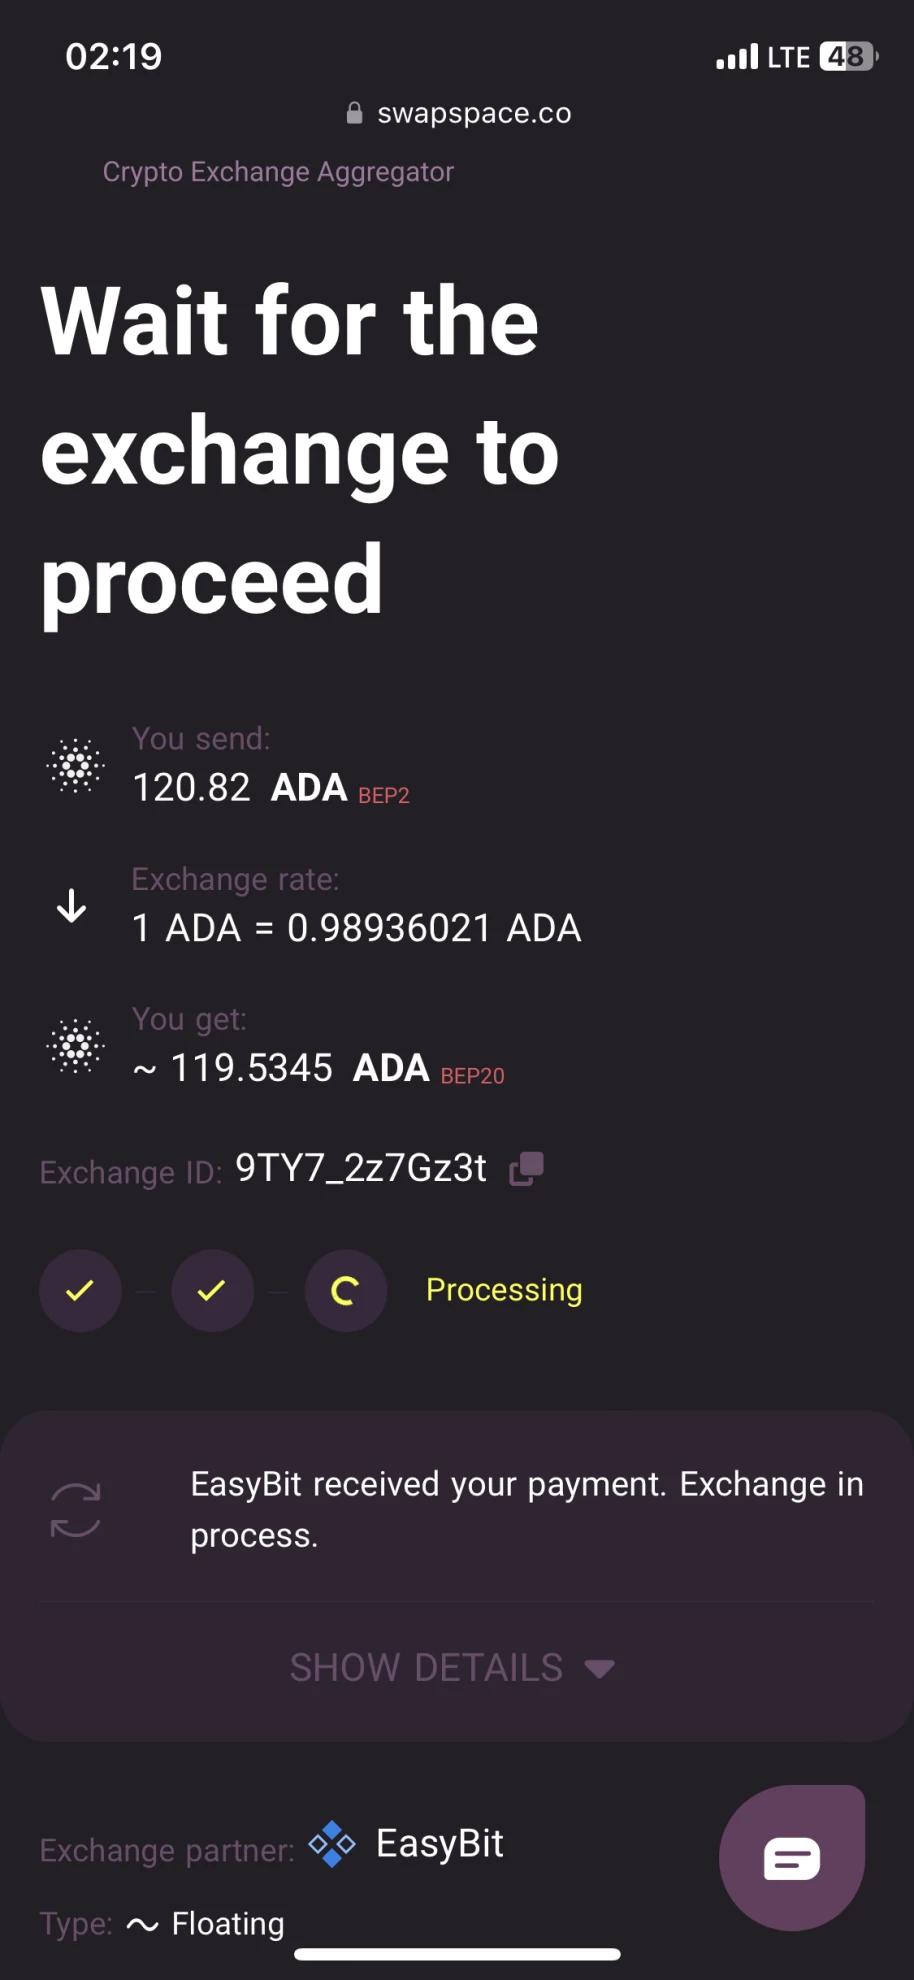The width and height of the screenshot is (914, 1980).
Task: Open the live chat bubble
Action: pyautogui.click(x=792, y=1857)
